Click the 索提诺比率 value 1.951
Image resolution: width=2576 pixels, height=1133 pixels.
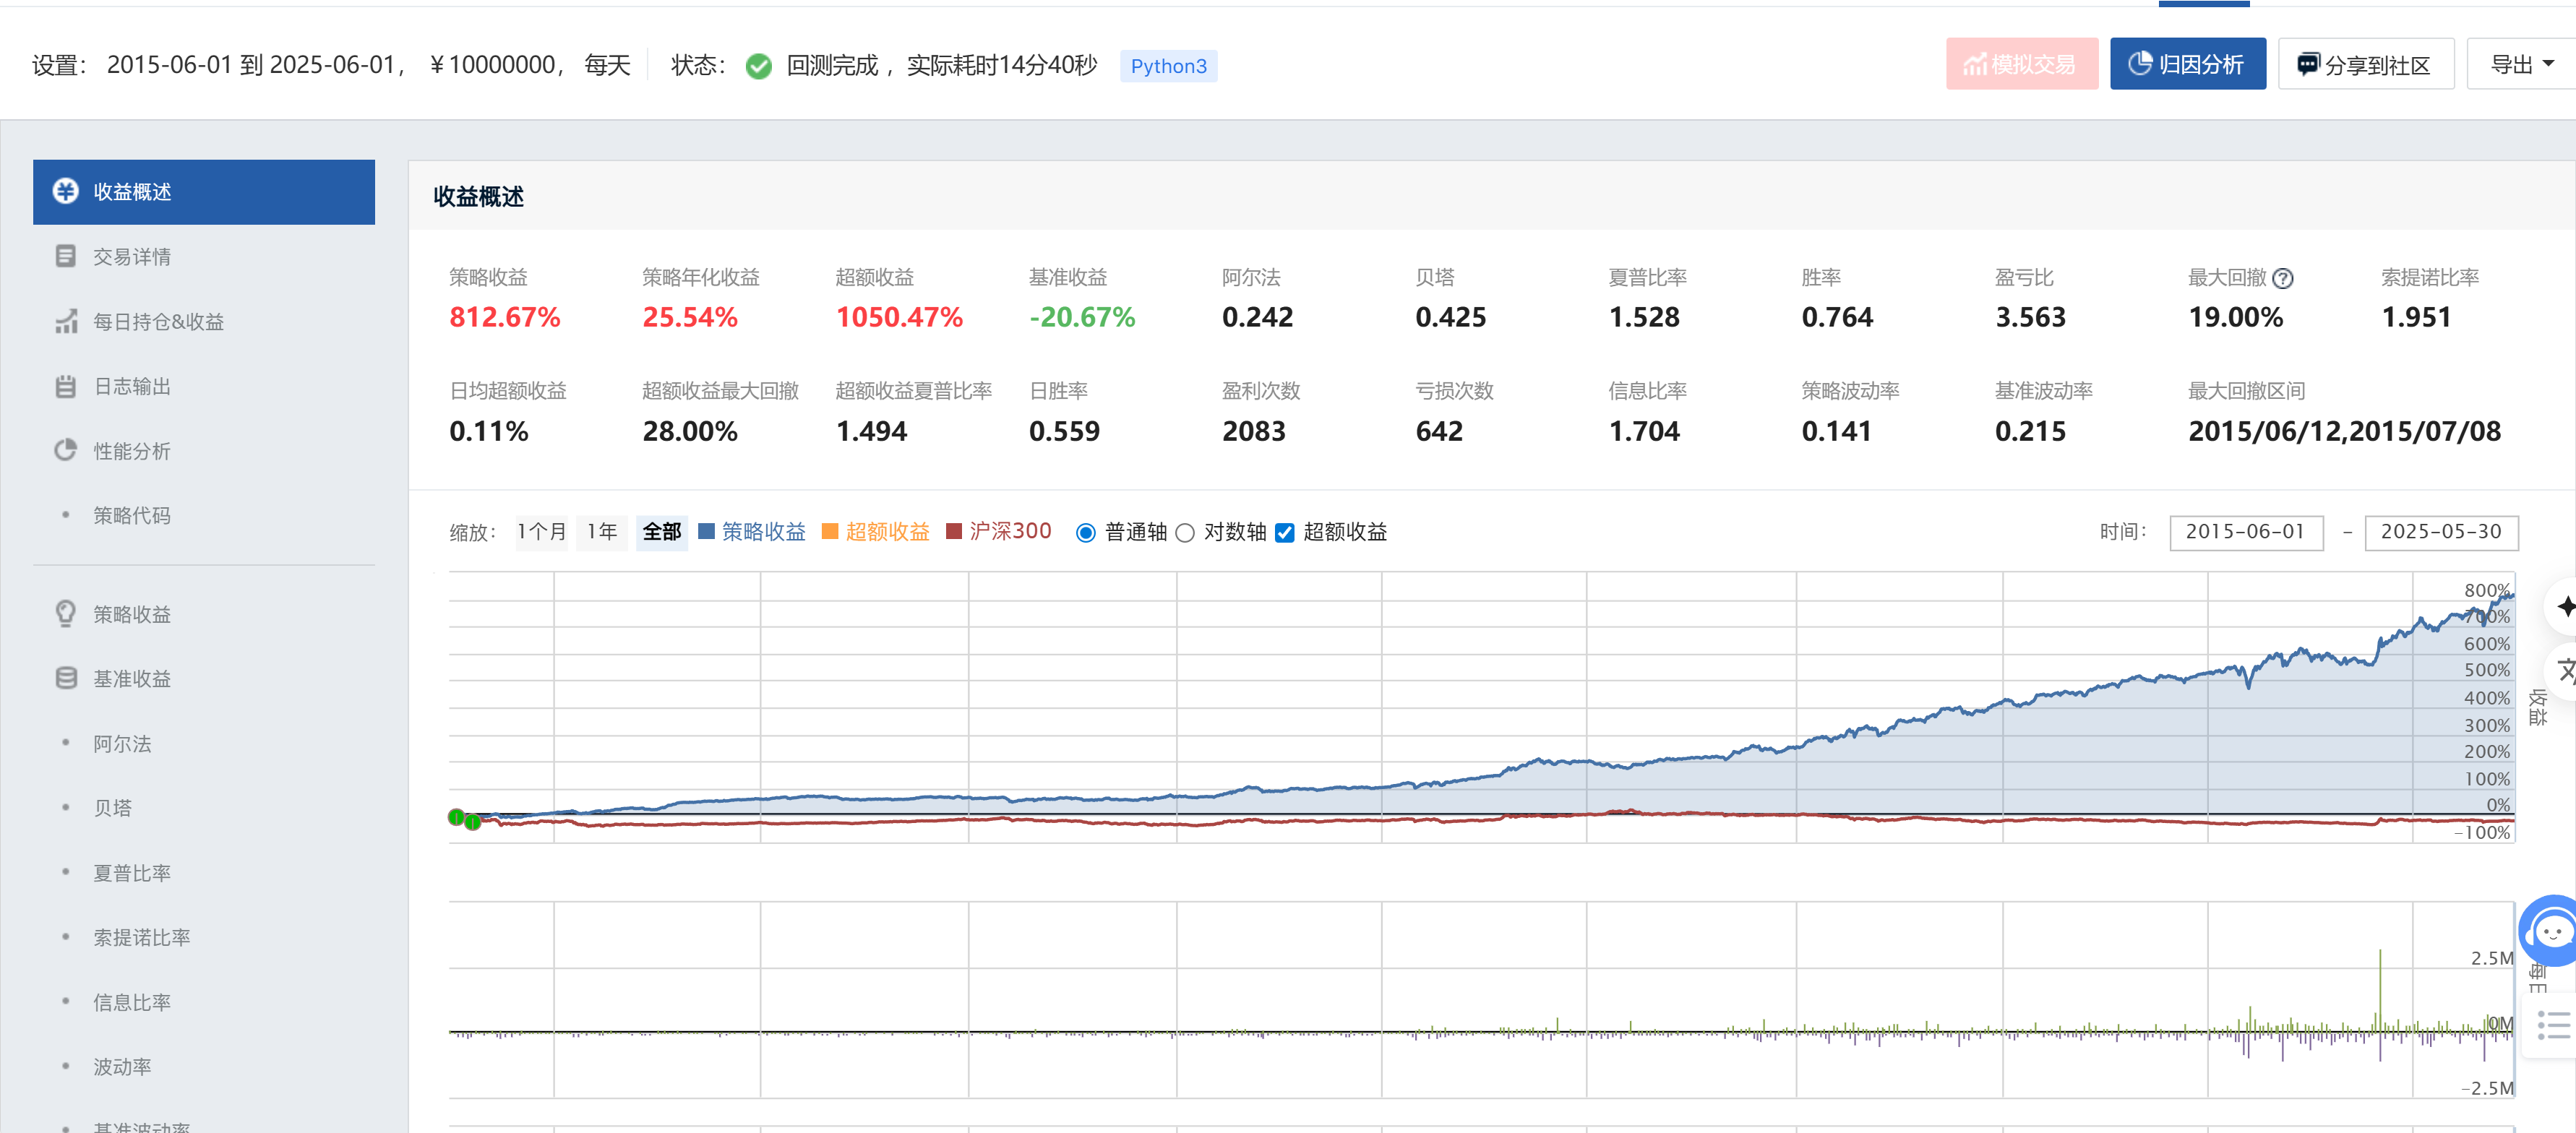coord(2416,318)
